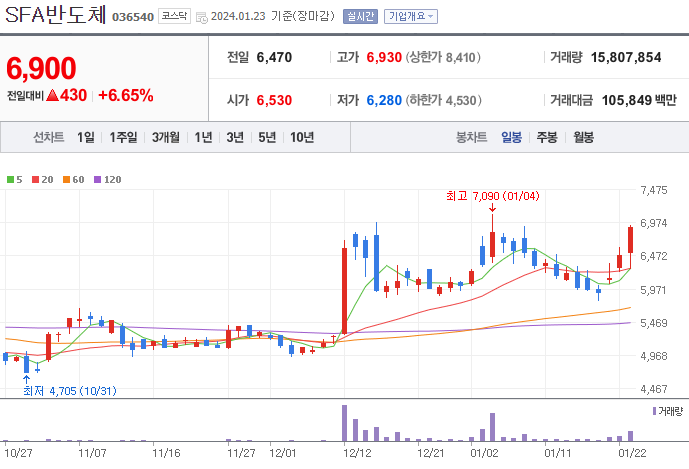Click the 거래대금 value 105,849 백만
This screenshot has height=469, width=689.
639,101
